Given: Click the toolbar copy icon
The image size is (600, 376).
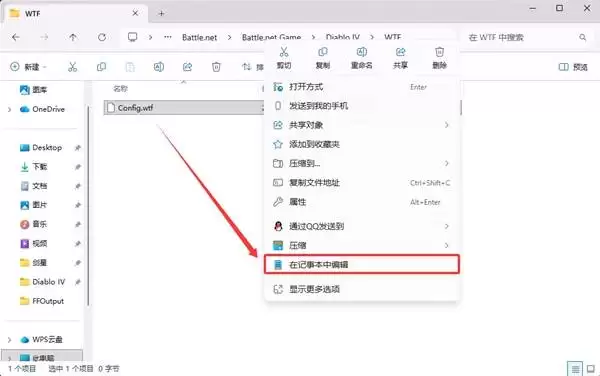Looking at the screenshot, I should 101,67.
